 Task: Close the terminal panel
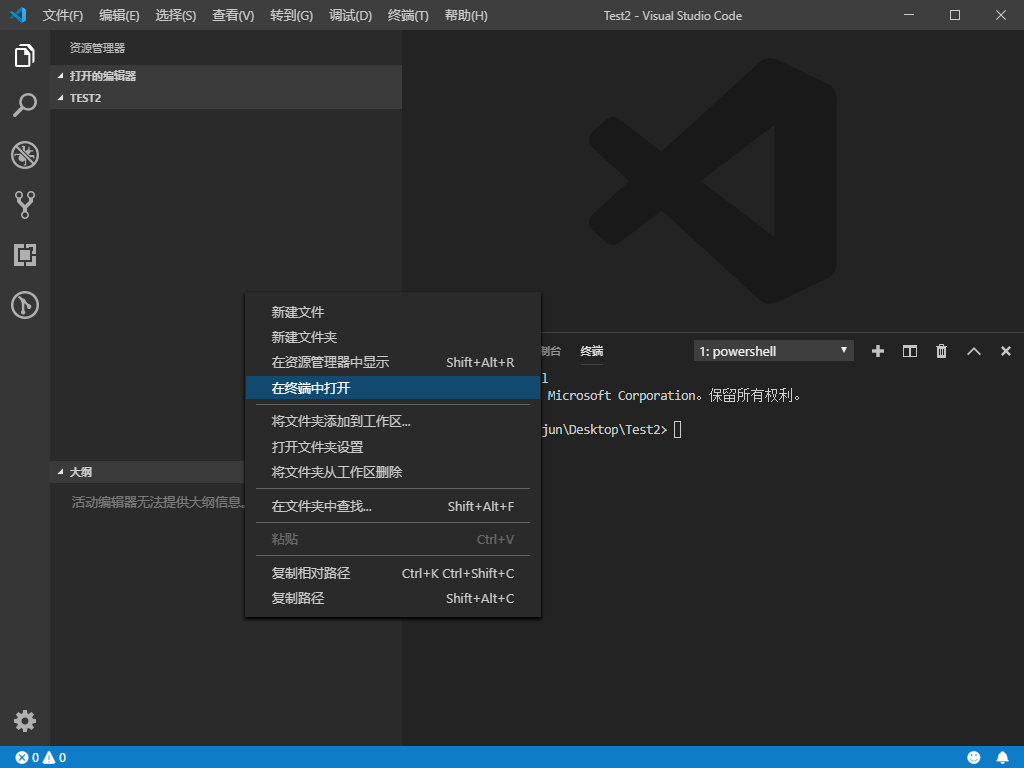1006,351
